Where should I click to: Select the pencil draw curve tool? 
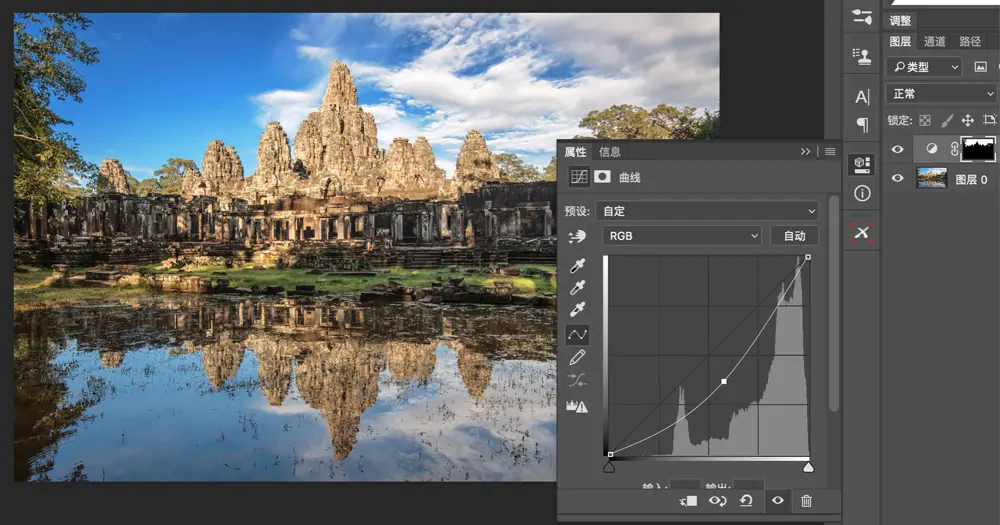[577, 357]
